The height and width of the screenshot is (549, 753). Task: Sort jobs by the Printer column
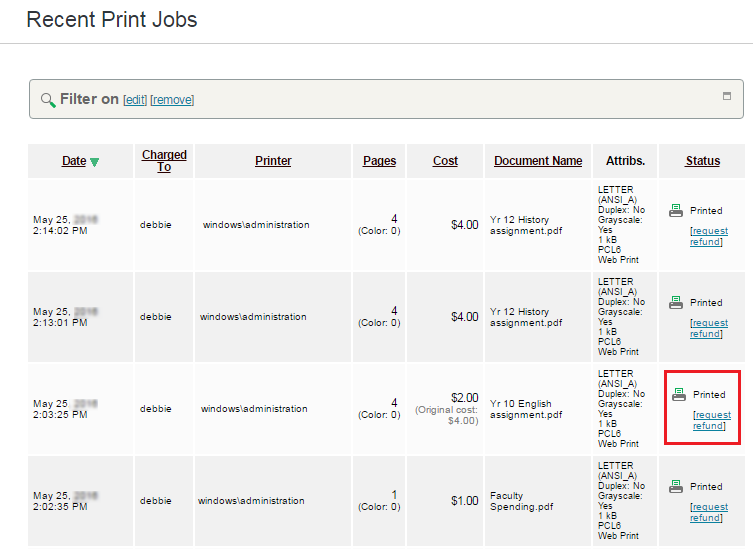[x=273, y=161]
